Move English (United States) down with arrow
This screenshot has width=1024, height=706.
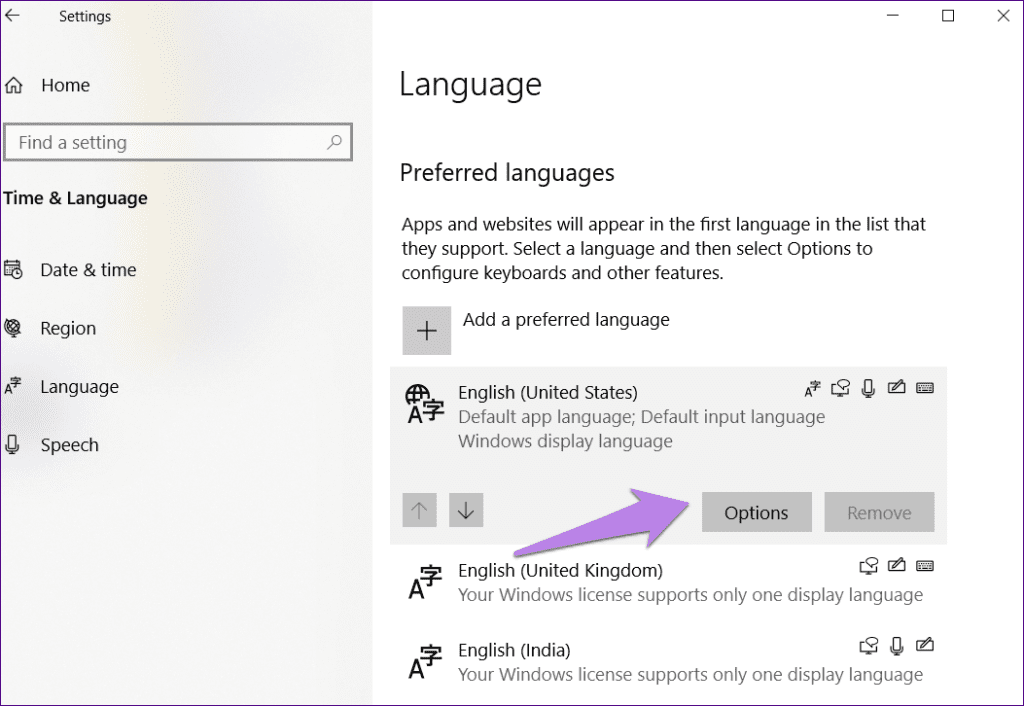pos(466,511)
